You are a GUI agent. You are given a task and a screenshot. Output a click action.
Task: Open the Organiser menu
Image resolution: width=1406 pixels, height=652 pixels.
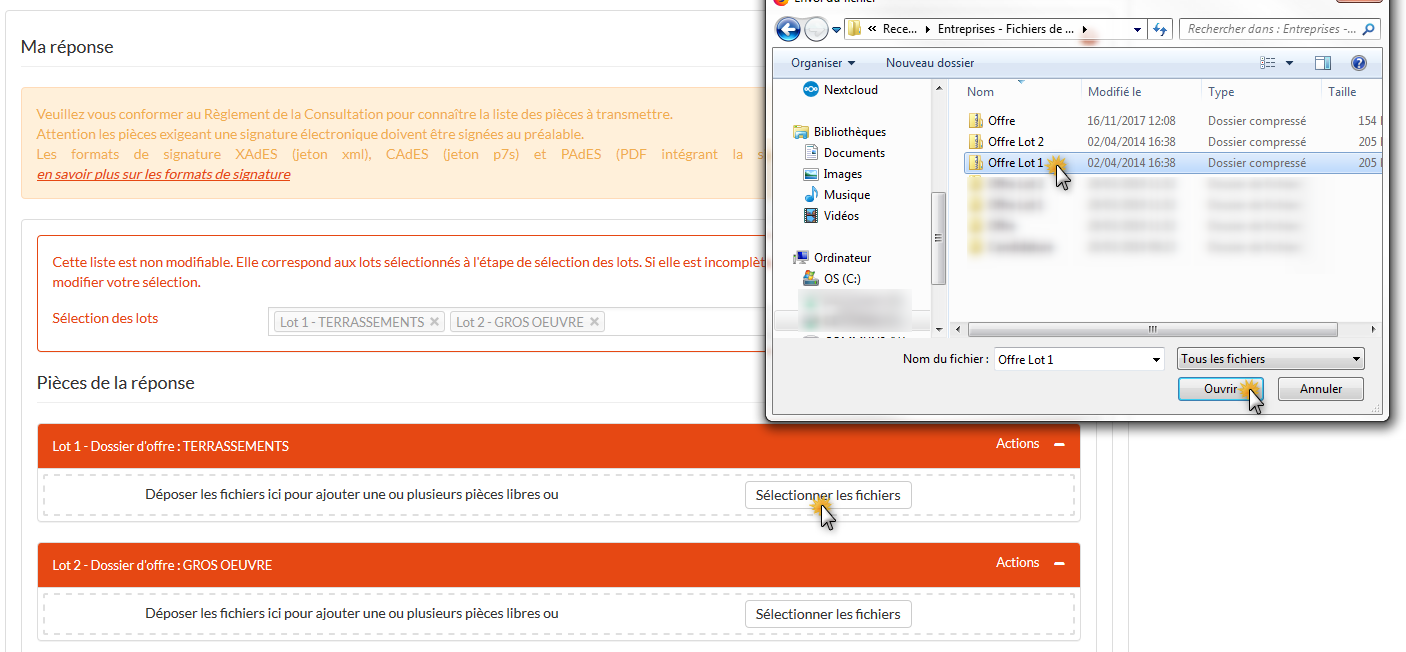coord(822,63)
